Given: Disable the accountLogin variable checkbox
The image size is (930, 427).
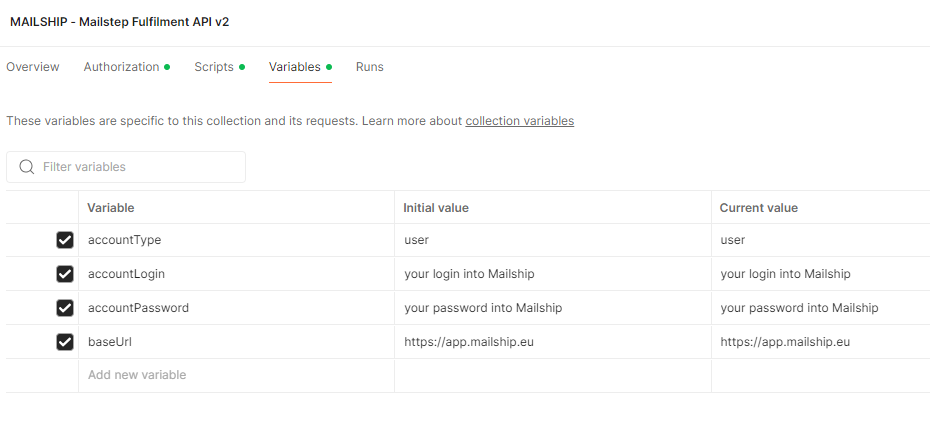Looking at the screenshot, I should click(65, 274).
